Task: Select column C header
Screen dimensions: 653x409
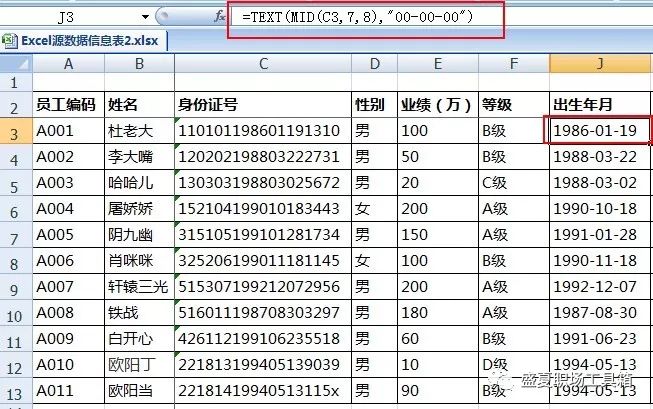Action: point(263,64)
